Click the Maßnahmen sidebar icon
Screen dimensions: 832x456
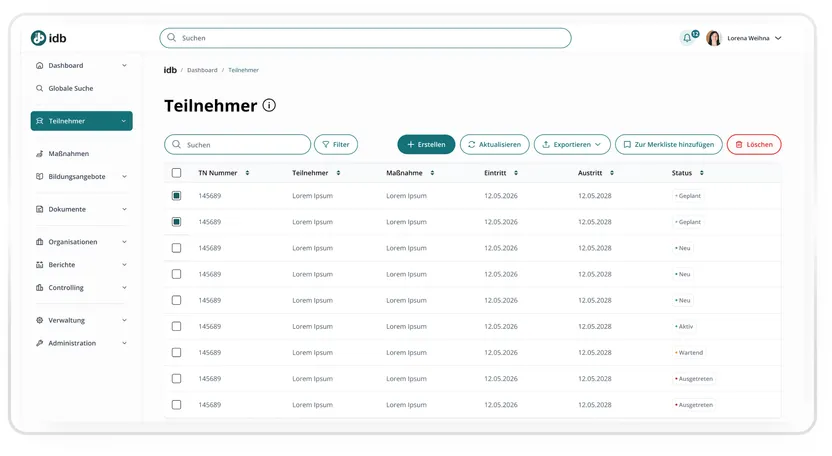point(39,153)
